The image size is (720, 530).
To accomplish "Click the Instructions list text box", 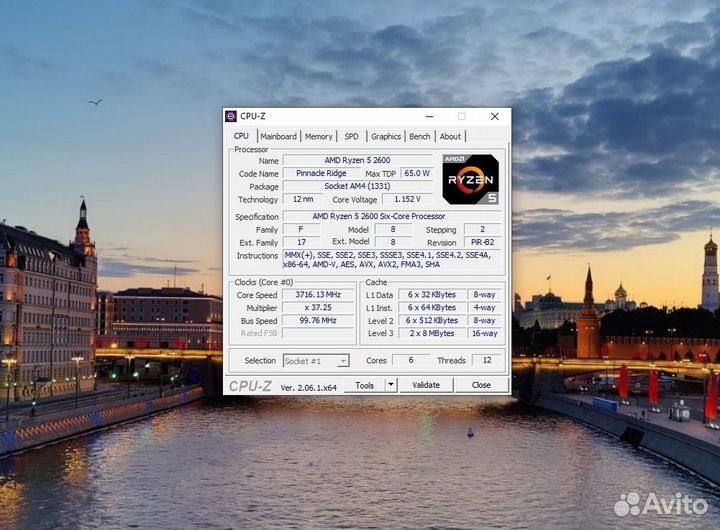I will 391,259.
